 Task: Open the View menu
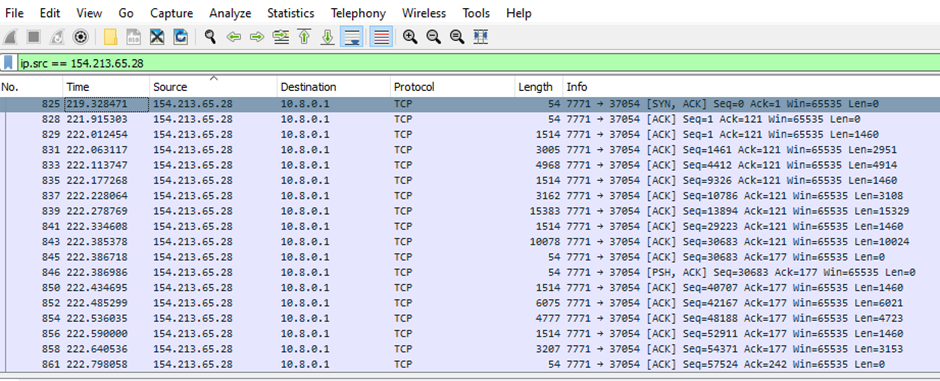point(89,13)
